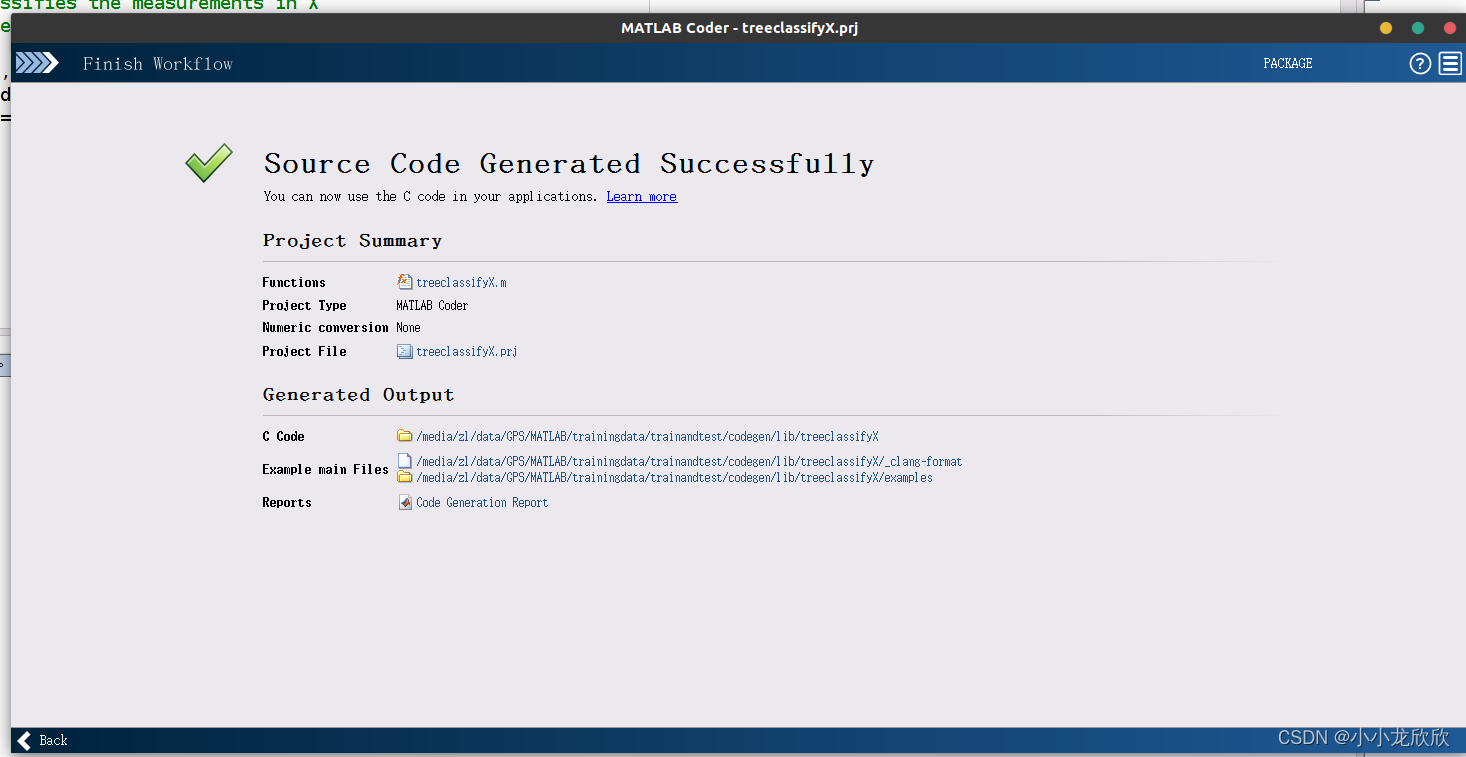
Task: Open the help question mark icon
Action: click(1420, 64)
